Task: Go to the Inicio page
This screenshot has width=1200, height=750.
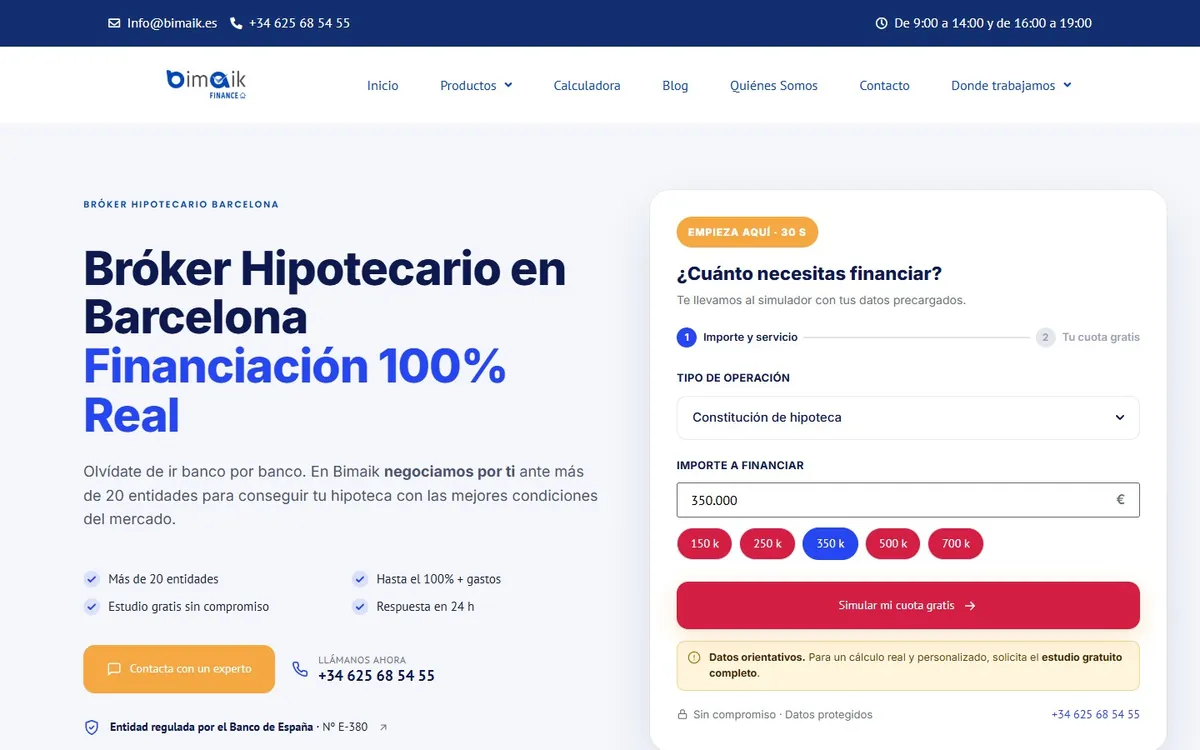Action: tap(383, 85)
